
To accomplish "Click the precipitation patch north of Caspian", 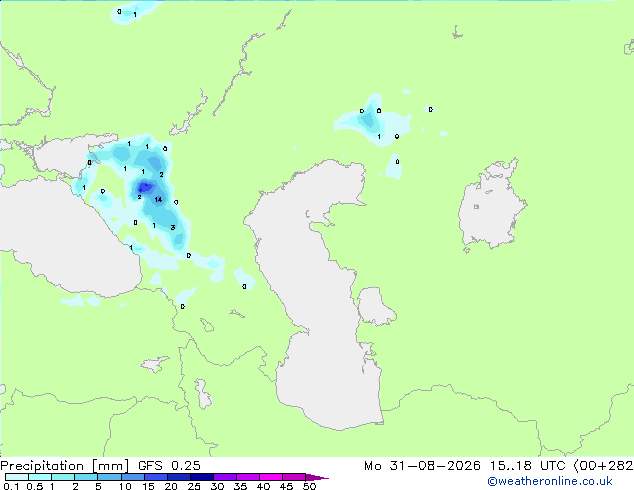I will point(372,121).
